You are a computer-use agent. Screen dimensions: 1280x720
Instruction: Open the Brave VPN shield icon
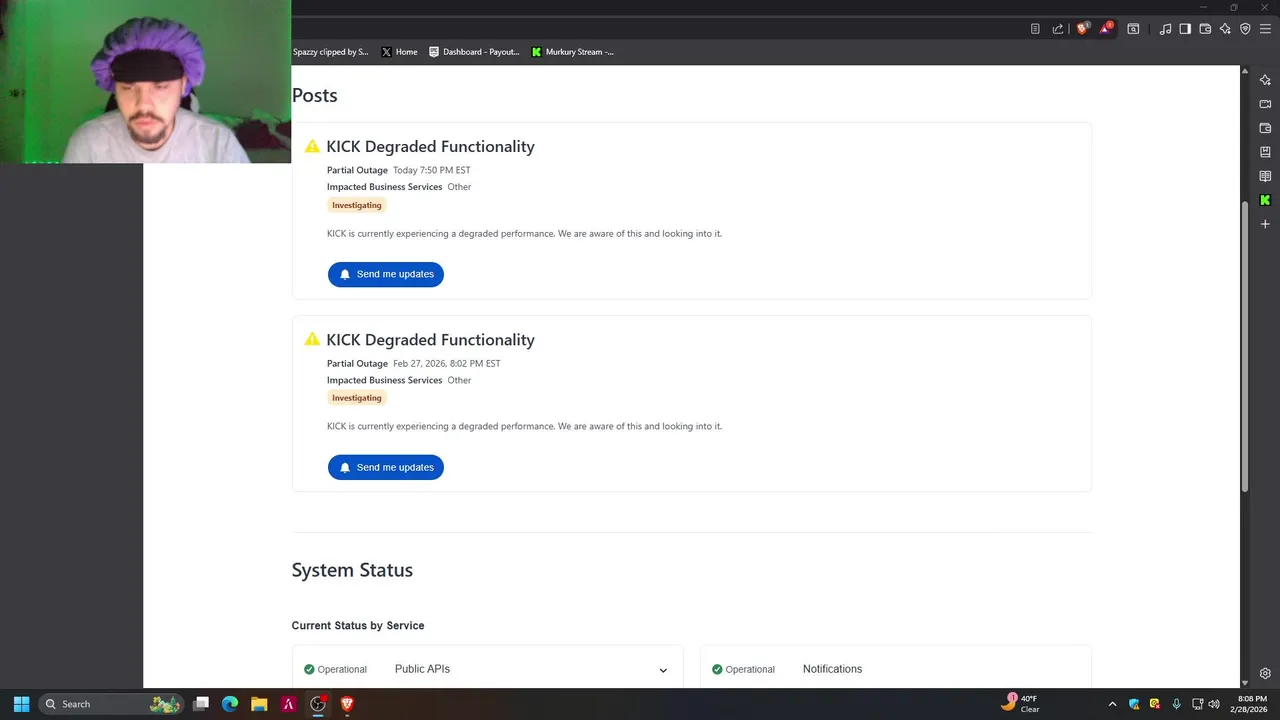1245,29
